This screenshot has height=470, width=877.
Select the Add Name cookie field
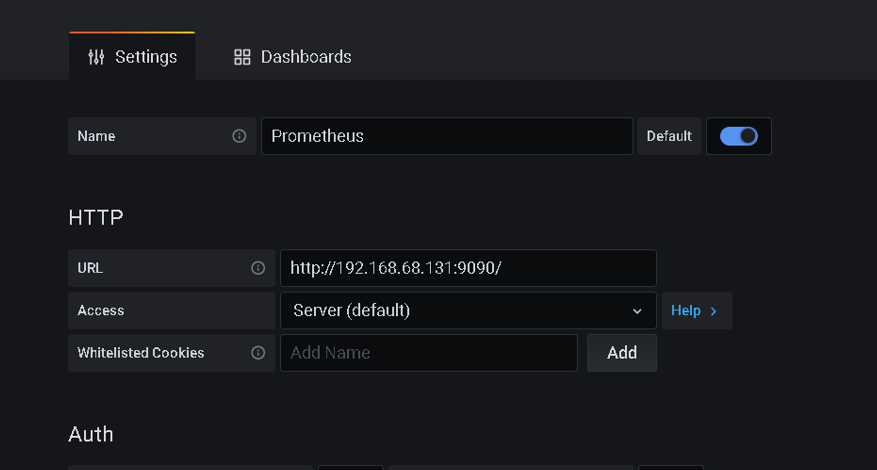click(x=428, y=353)
